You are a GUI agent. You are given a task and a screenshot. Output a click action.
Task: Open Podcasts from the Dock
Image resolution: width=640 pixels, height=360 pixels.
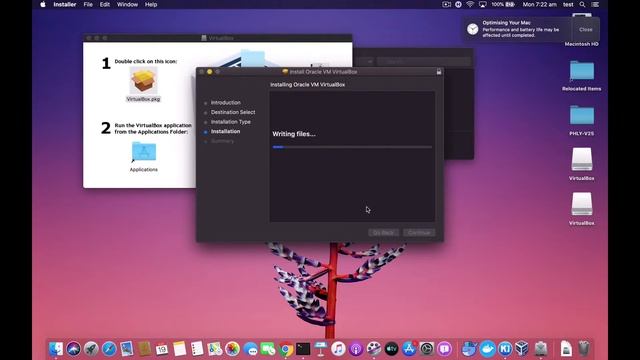coord(356,349)
